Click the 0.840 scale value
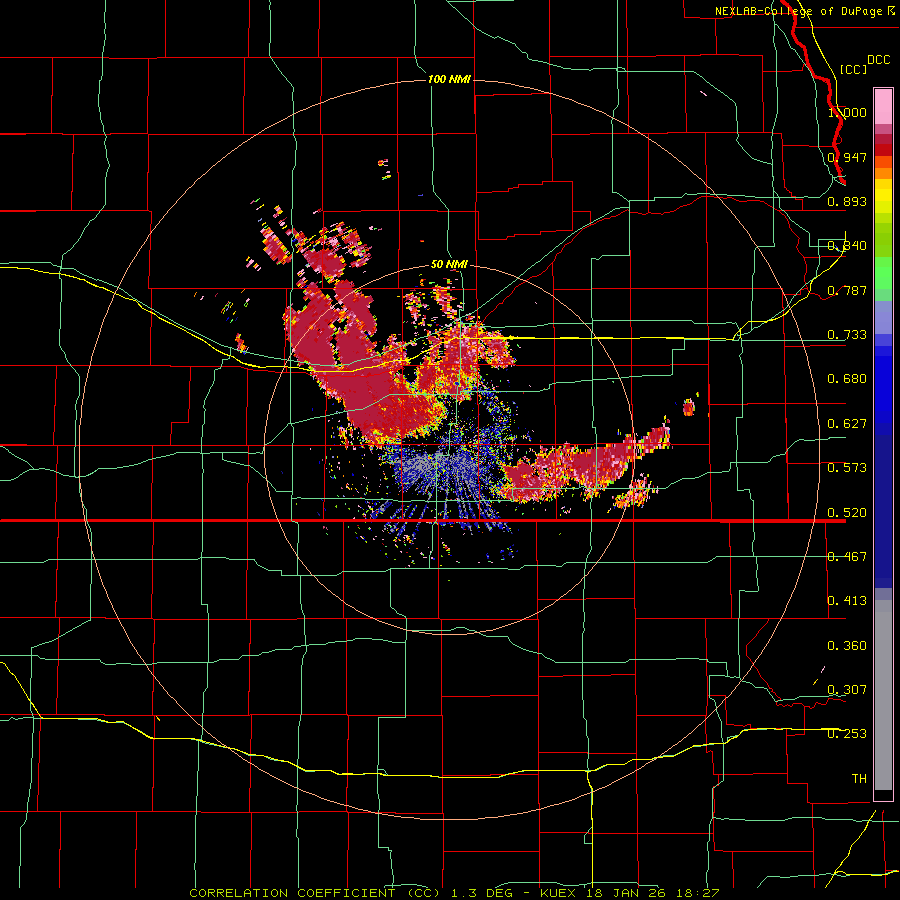900x900 pixels. pyautogui.click(x=847, y=246)
